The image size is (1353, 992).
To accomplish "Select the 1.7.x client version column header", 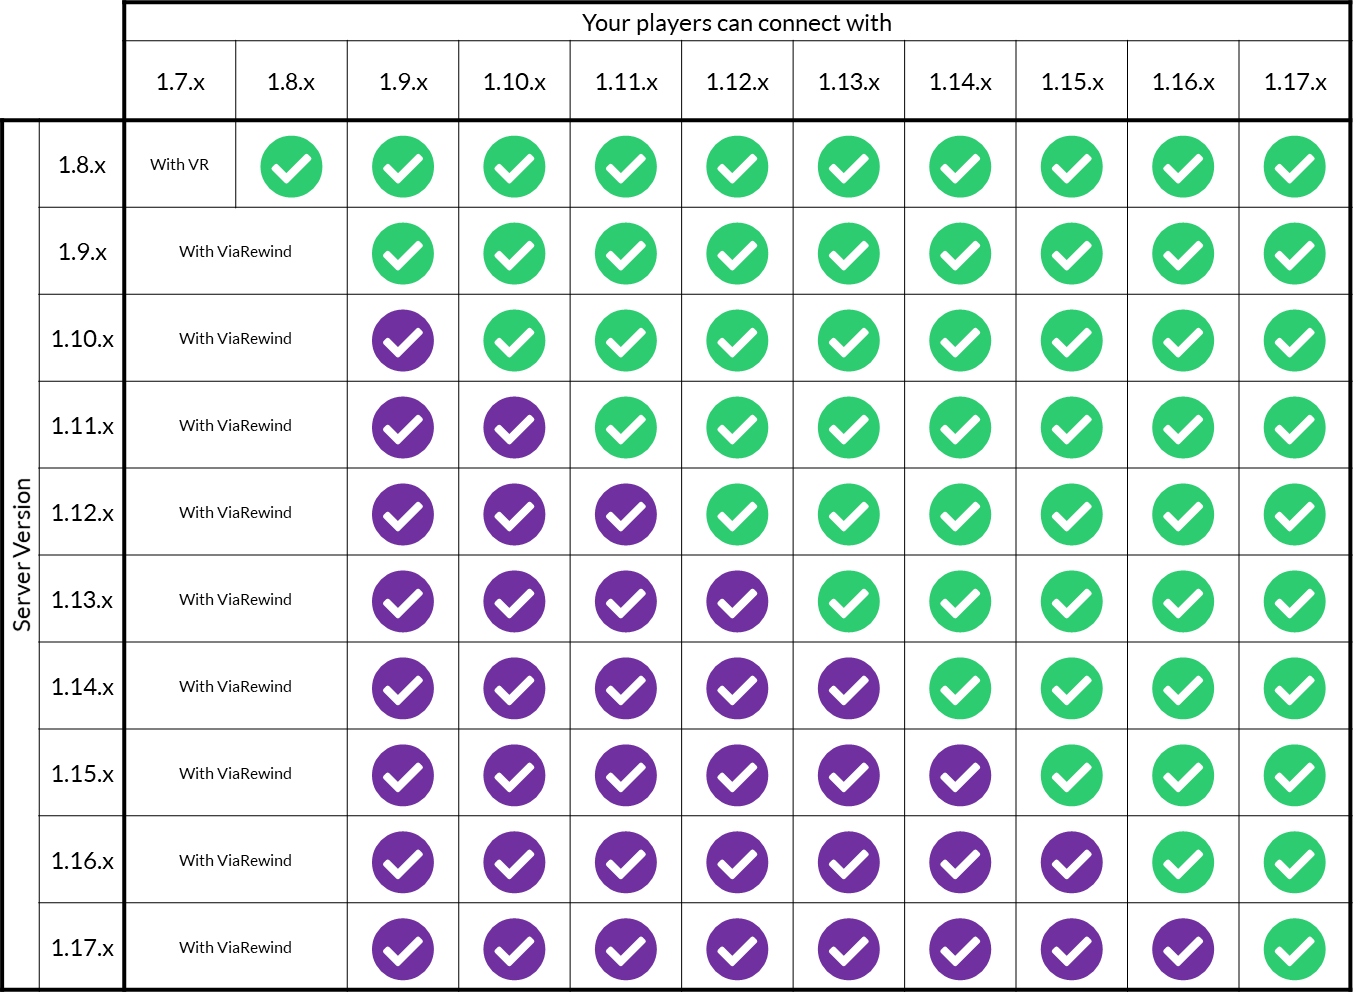I will (181, 82).
